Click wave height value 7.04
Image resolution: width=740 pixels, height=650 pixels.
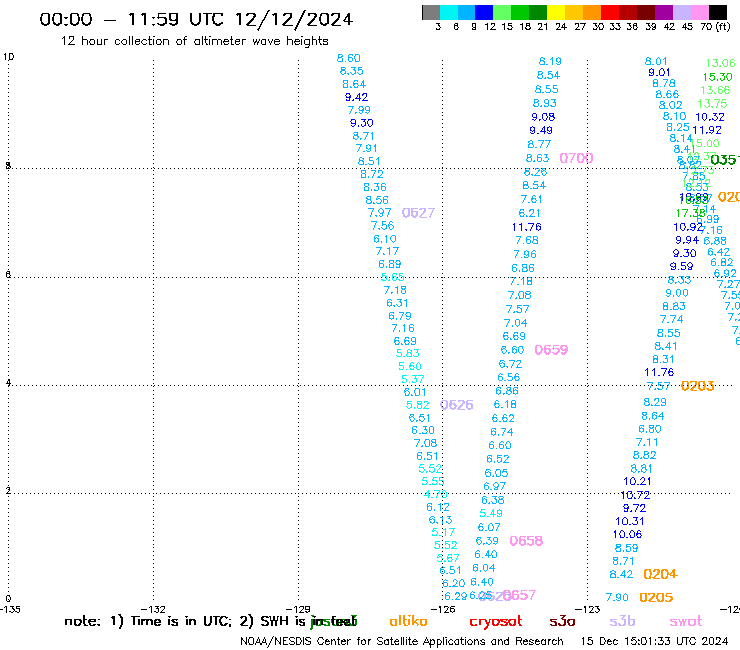click(x=515, y=323)
